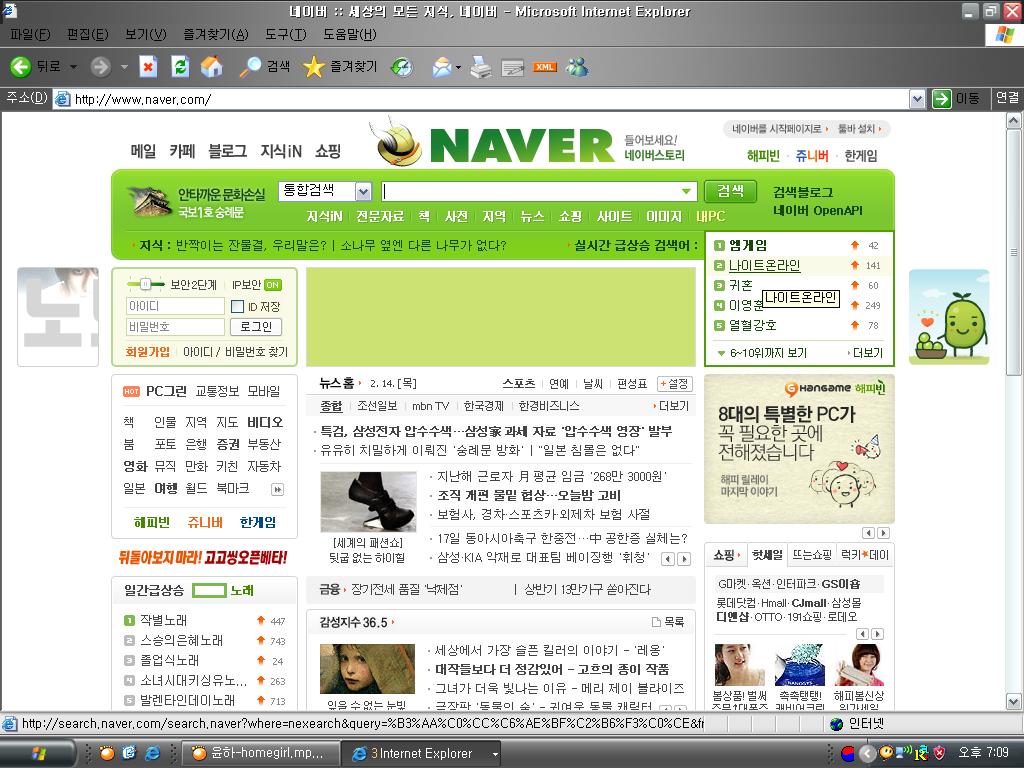Open the 작별노래 trending song link
Screen dimensions: 1024x768
pyautogui.click(x=164, y=620)
